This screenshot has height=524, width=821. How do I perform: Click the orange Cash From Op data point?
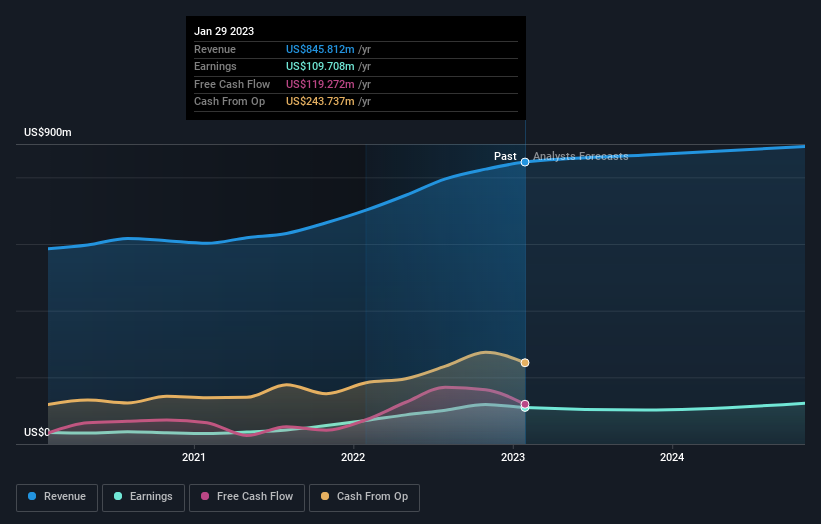(x=525, y=363)
